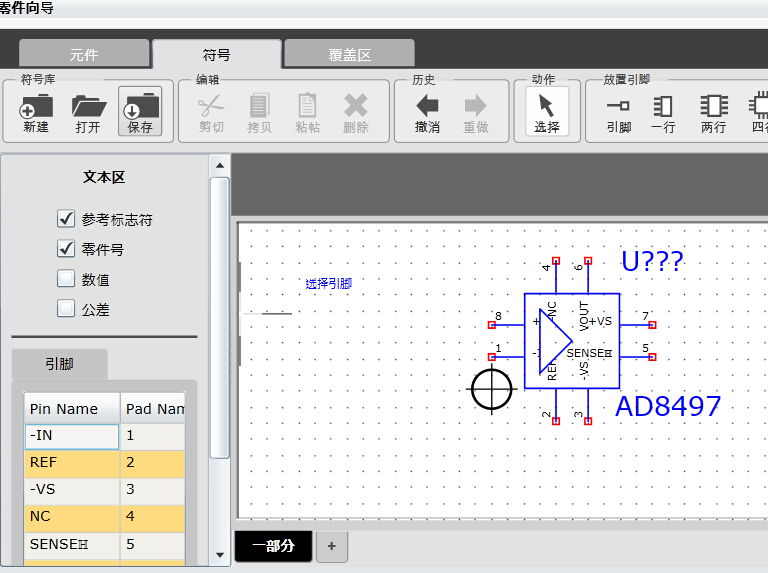This screenshot has width=768, height=573.
Task: Select pin 2 endpoint below the symbol
Action: click(x=556, y=421)
